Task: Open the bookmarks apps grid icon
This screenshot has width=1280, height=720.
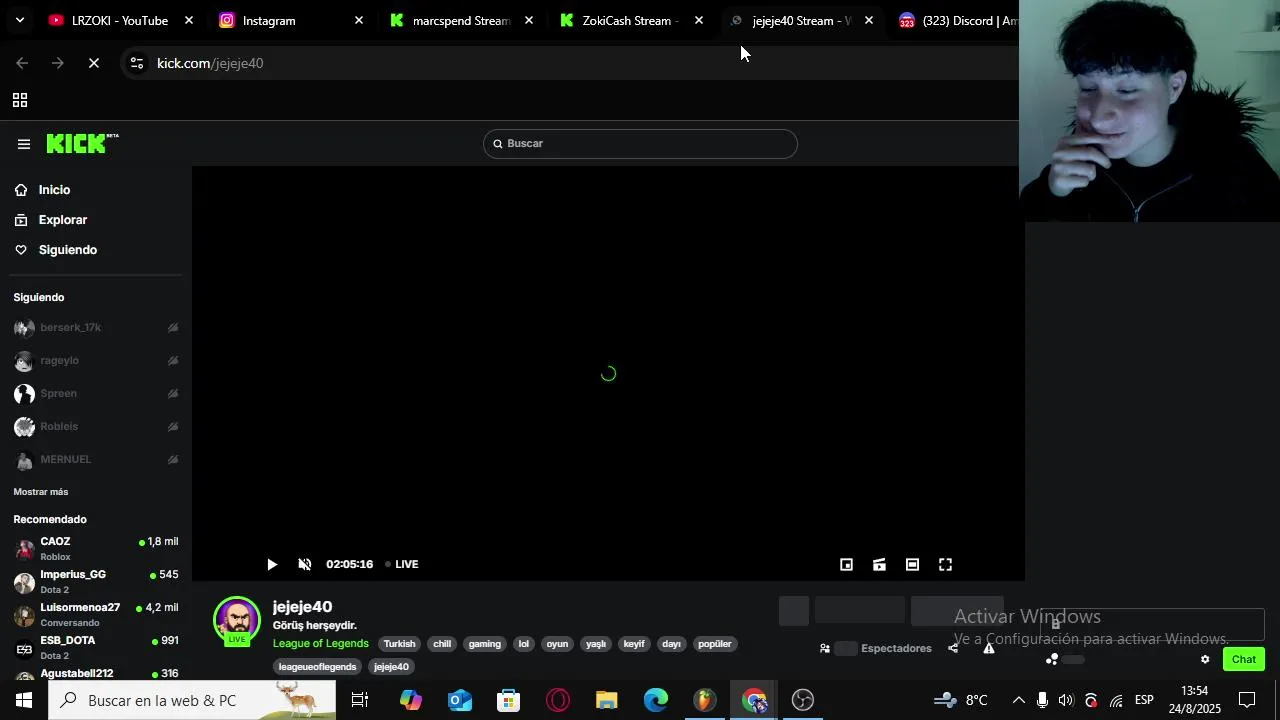Action: click(x=19, y=100)
